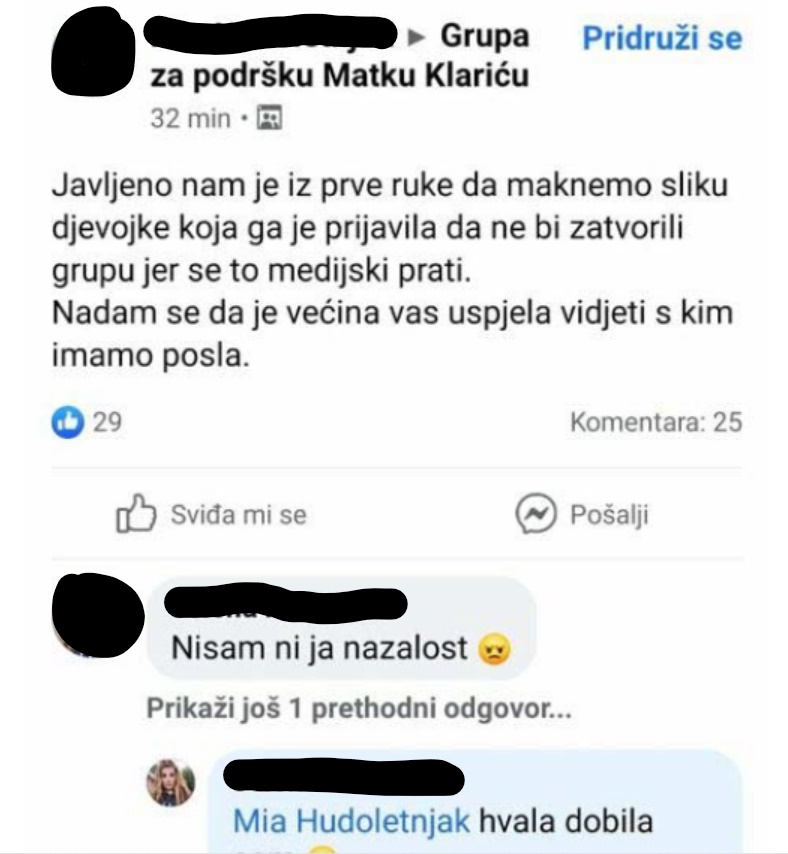The image size is (788, 854).
Task: Open the Komentara: 25 comments list
Action: pyautogui.click(x=656, y=422)
